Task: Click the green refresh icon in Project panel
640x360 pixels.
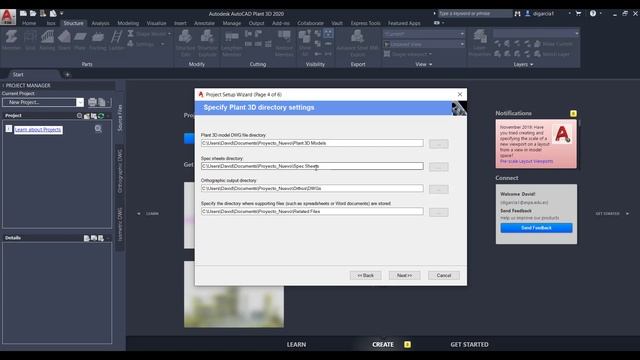Action: (x=101, y=116)
